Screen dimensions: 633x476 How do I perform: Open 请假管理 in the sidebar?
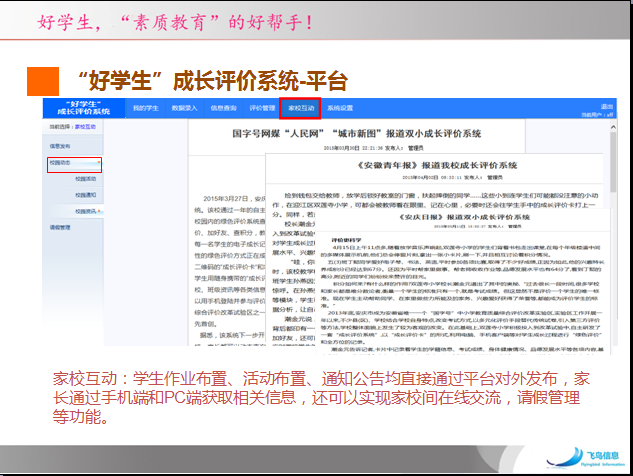point(62,228)
